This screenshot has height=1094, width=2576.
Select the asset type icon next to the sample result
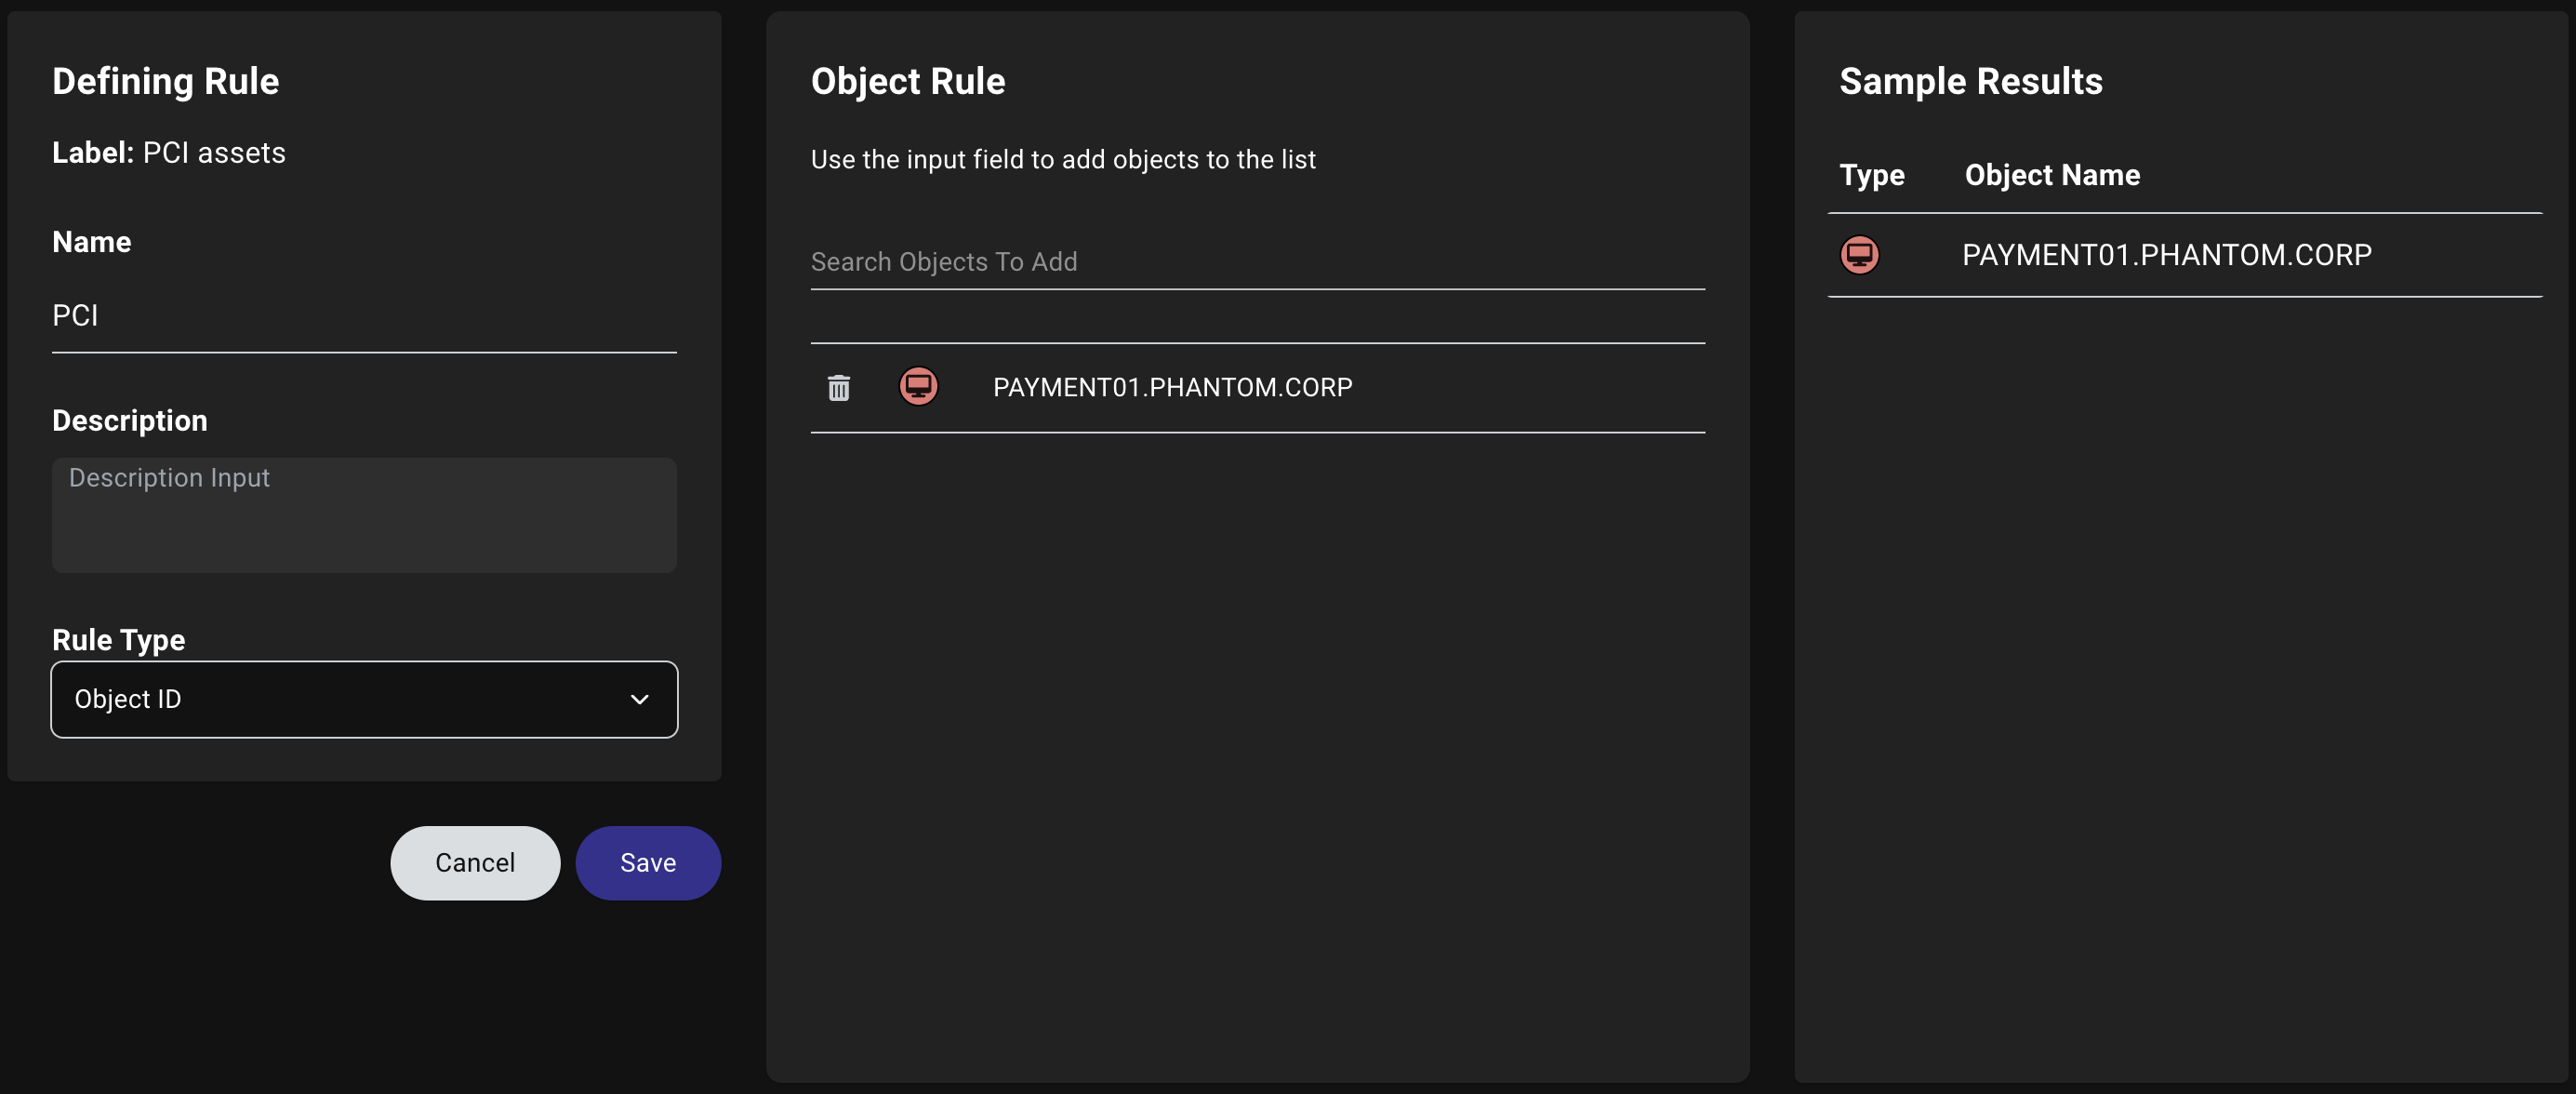click(x=1860, y=255)
